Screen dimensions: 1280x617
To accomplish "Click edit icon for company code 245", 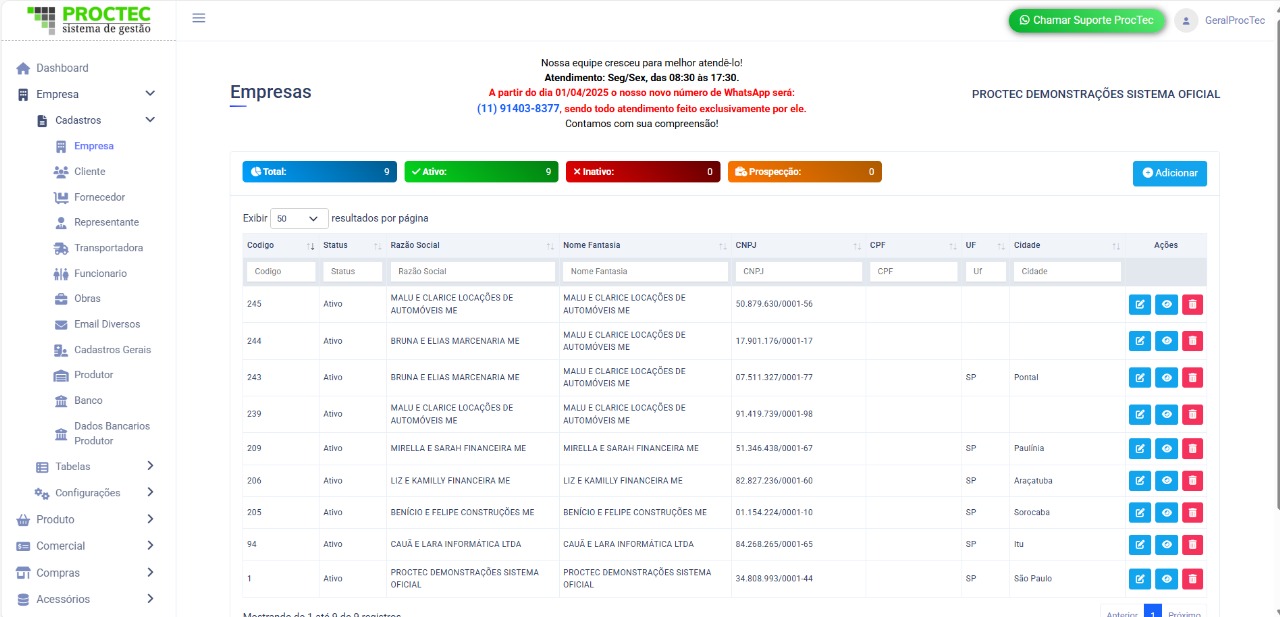I will coord(1140,305).
